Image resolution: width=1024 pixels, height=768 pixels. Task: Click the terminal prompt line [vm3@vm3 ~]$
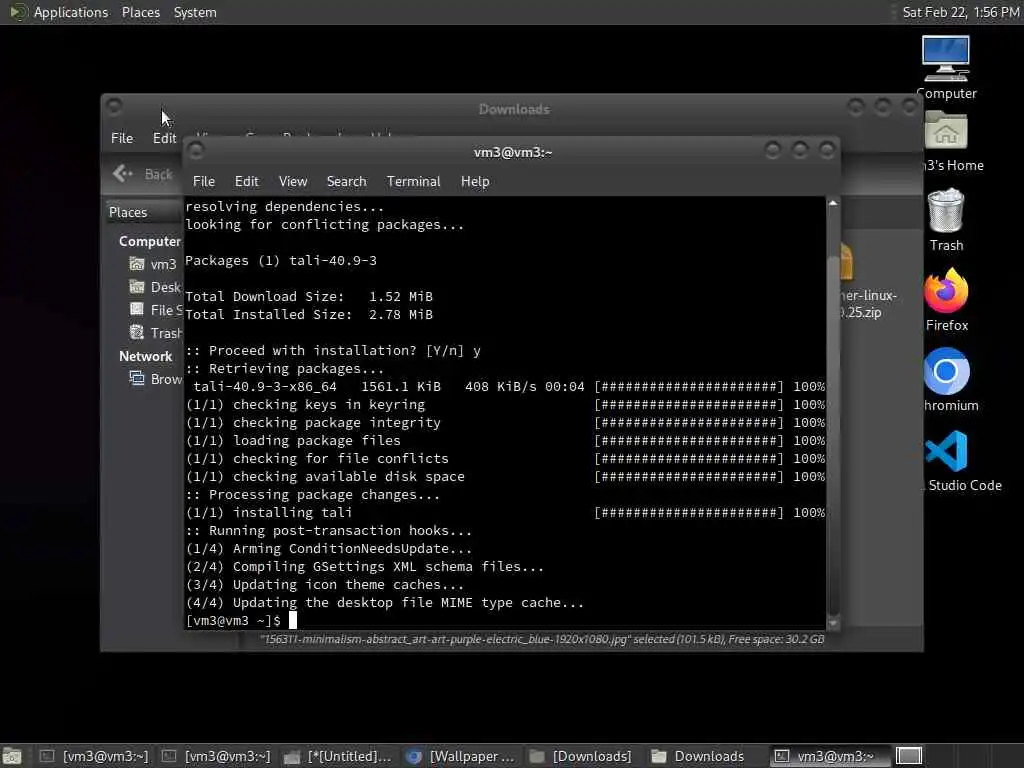coord(233,620)
